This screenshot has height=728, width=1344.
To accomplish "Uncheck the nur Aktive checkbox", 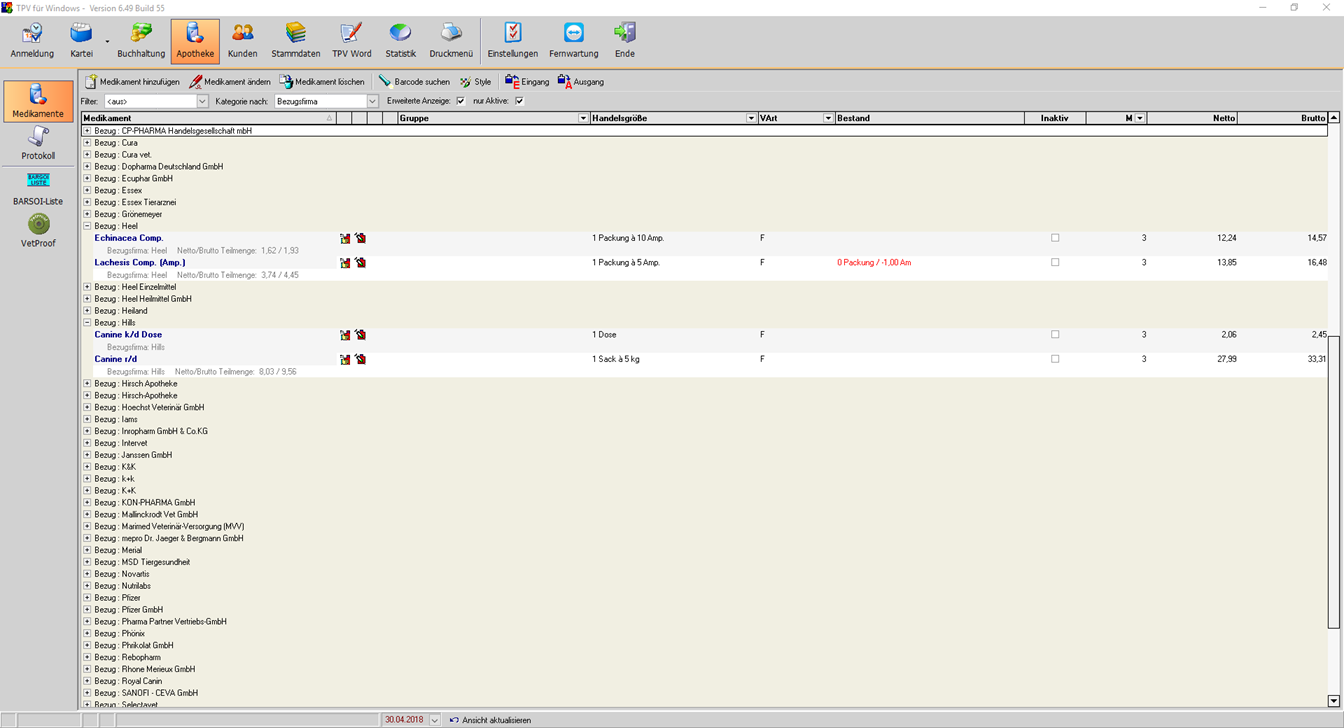I will (519, 101).
